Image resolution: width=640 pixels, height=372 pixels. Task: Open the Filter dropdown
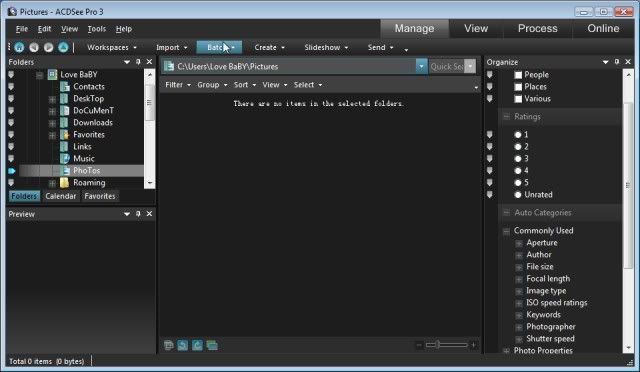point(178,85)
